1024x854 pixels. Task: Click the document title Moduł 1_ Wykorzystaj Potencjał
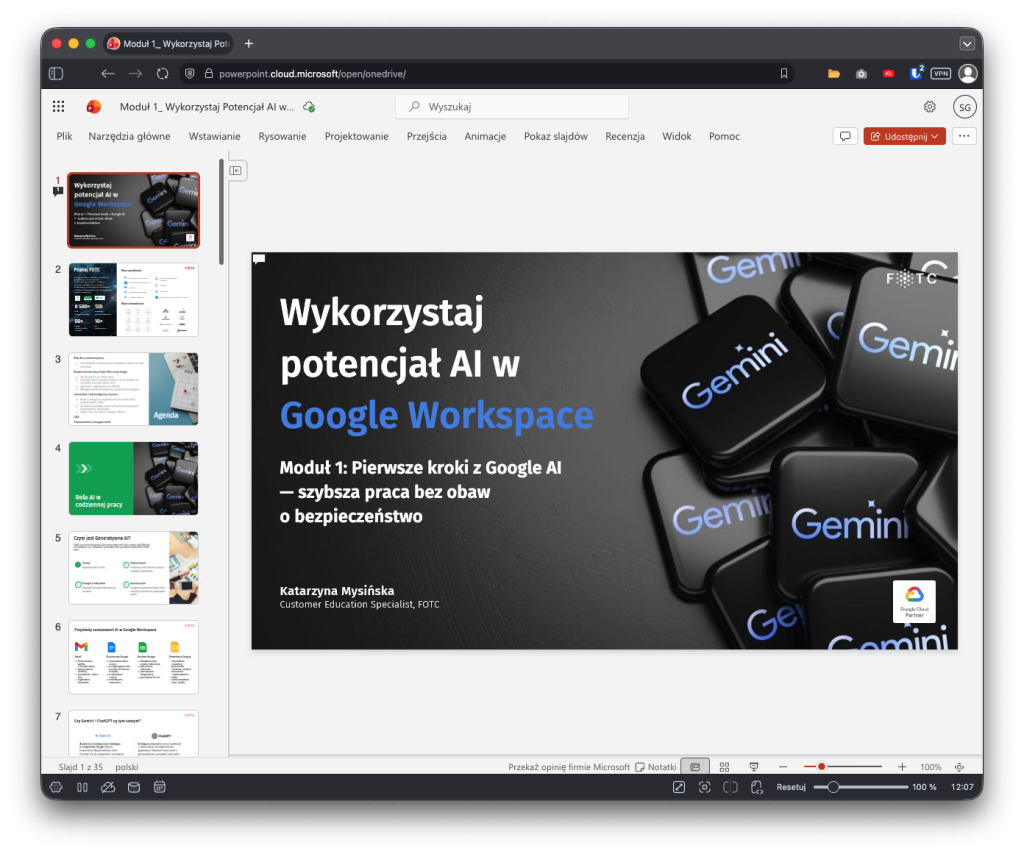[x=206, y=106]
